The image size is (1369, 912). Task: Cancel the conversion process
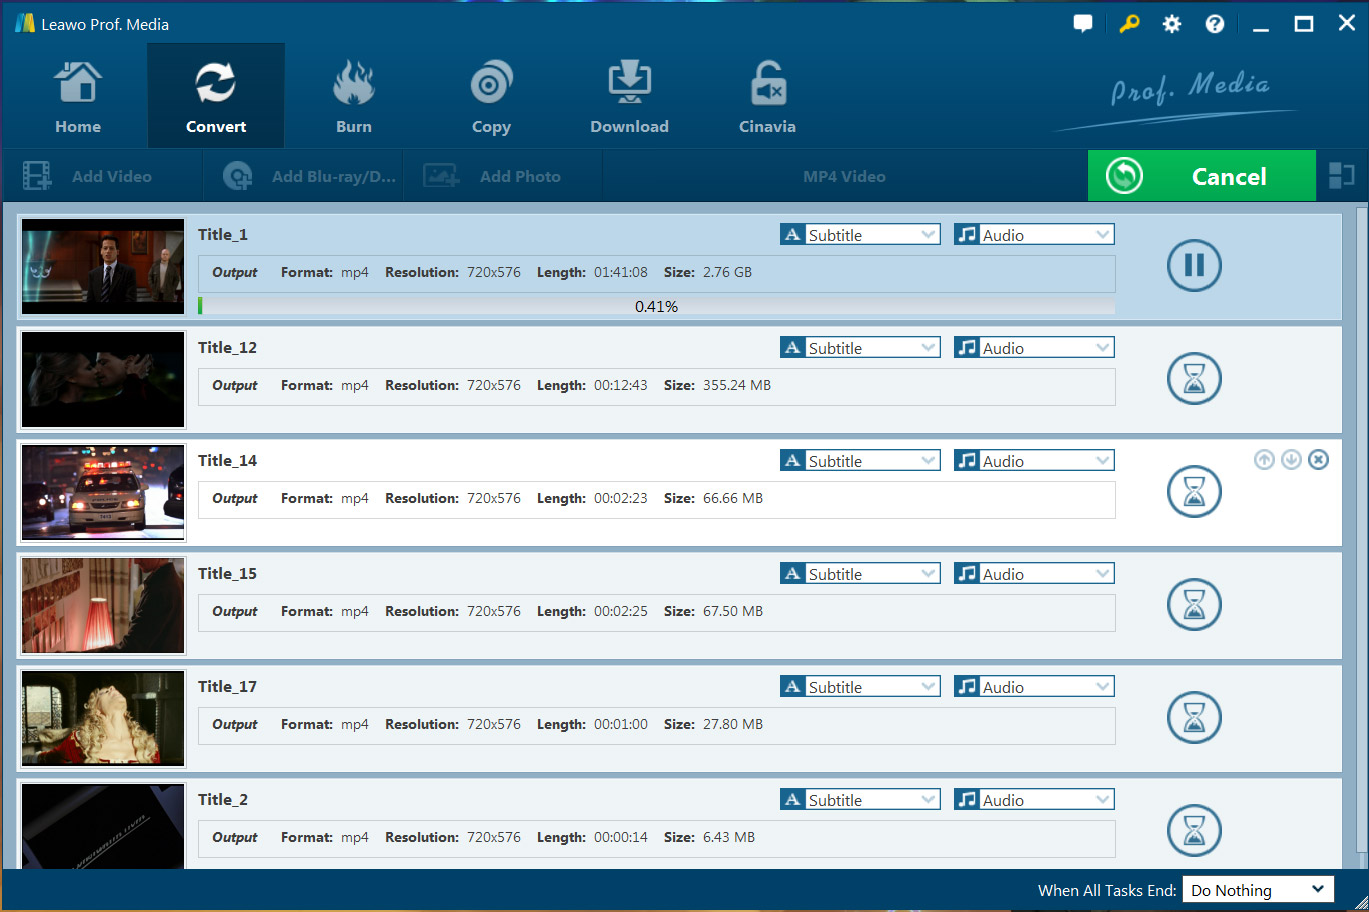(x=1201, y=176)
